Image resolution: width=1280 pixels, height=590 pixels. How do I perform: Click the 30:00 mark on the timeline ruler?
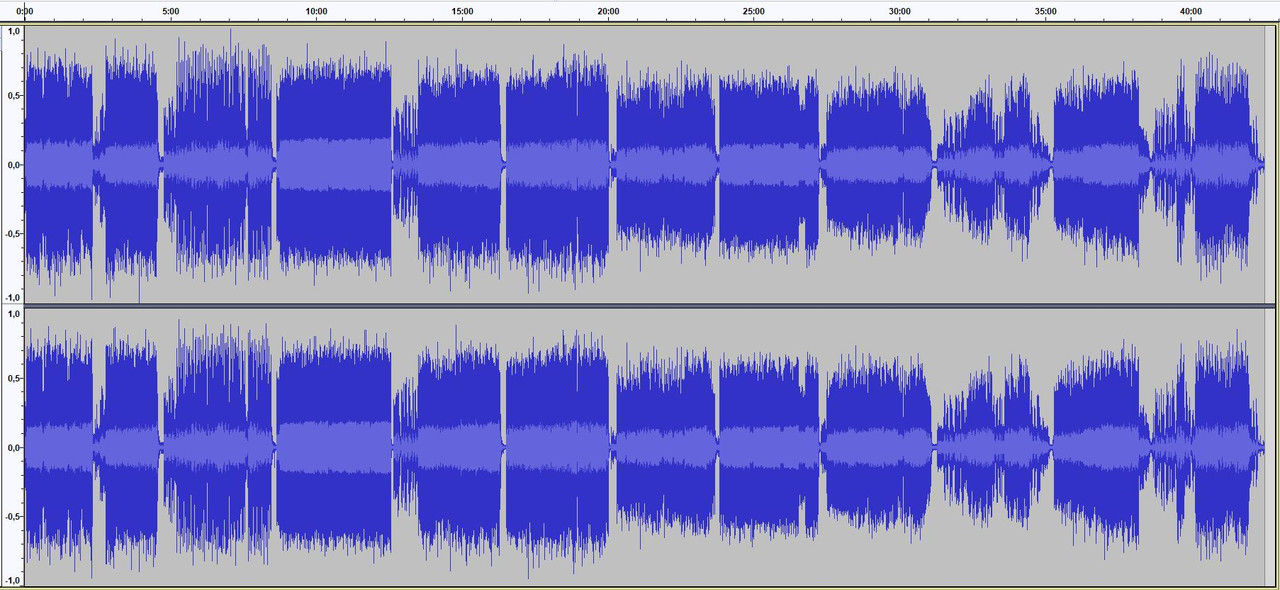tap(899, 11)
